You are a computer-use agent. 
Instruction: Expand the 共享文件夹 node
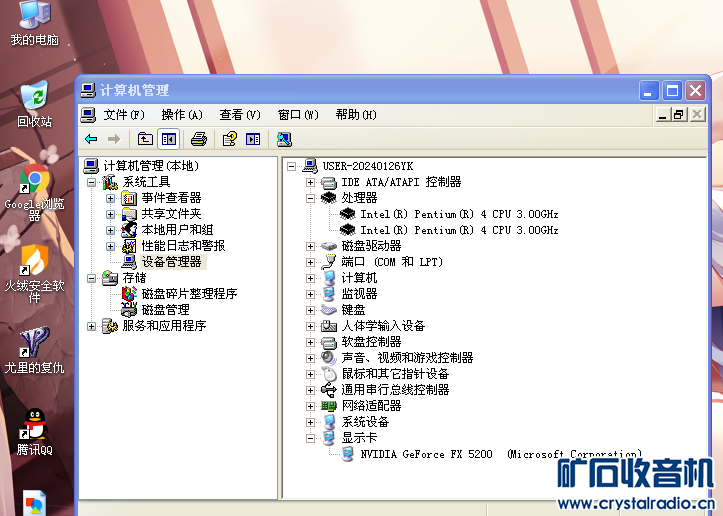pyautogui.click(x=110, y=214)
